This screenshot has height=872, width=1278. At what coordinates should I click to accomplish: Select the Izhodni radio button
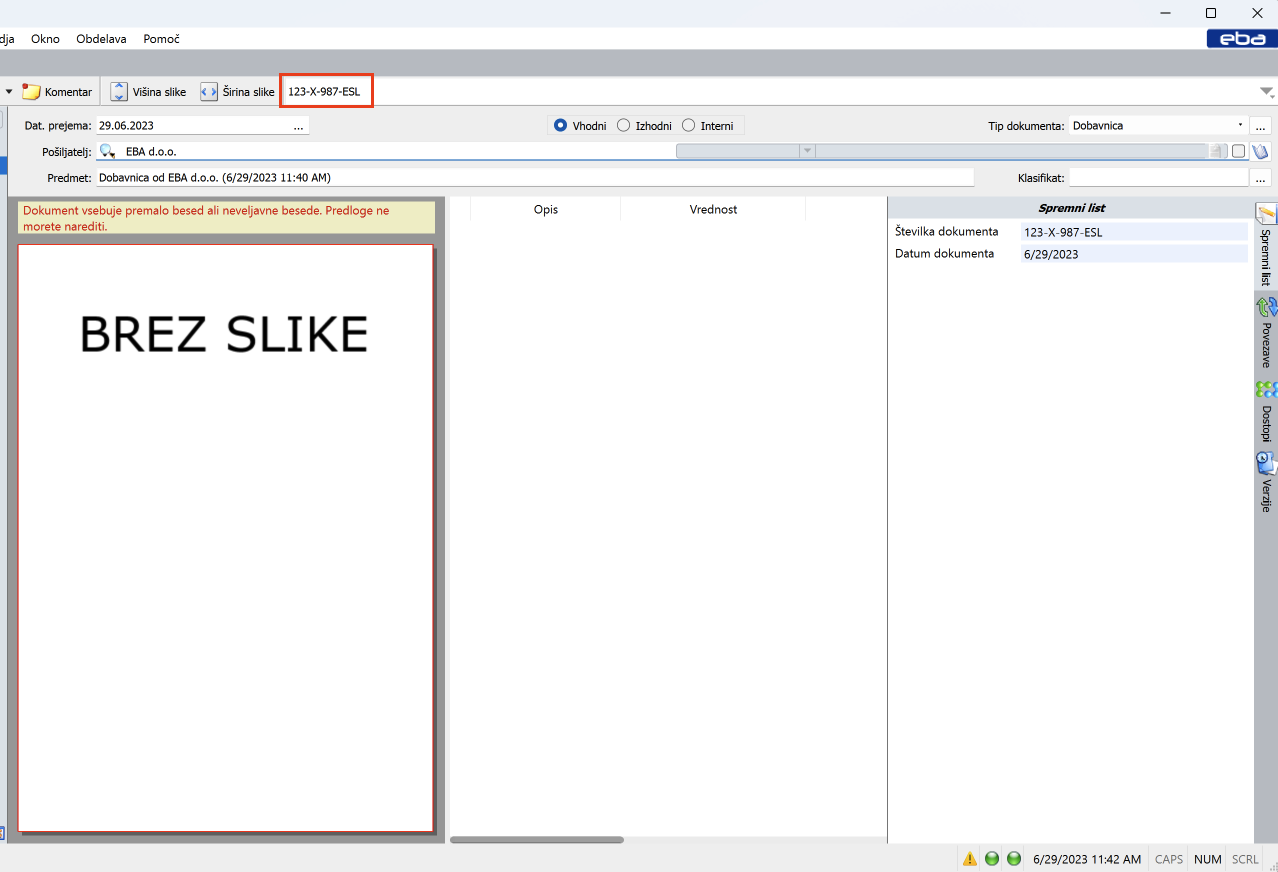point(623,126)
